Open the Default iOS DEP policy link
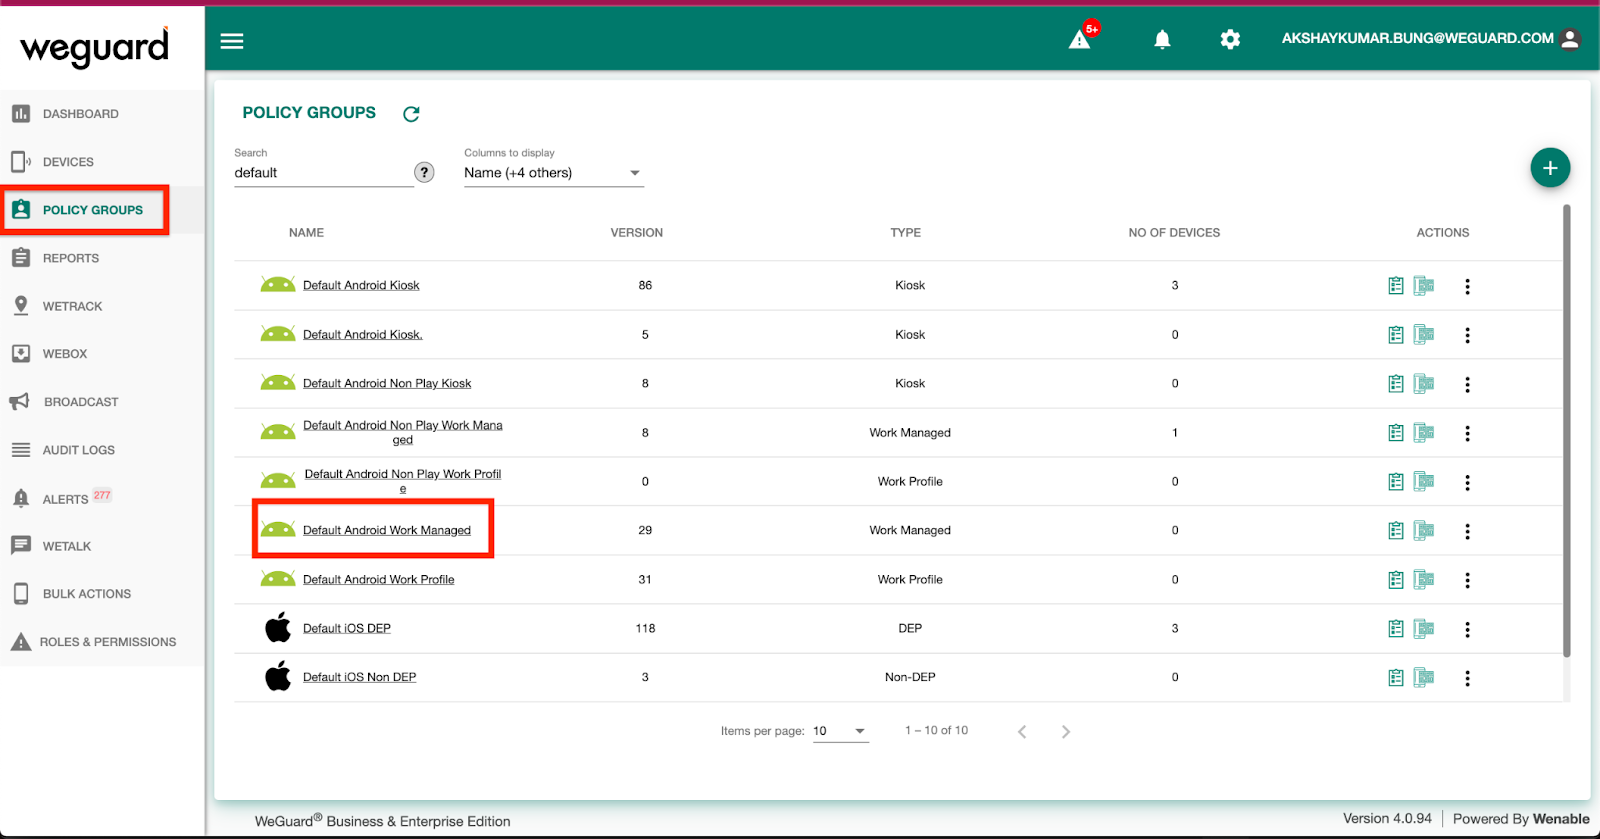1600x839 pixels. pos(347,628)
